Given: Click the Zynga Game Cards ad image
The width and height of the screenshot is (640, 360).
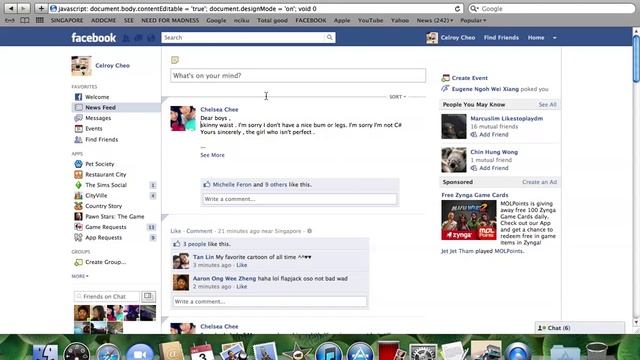Looking at the screenshot, I should (469, 220).
